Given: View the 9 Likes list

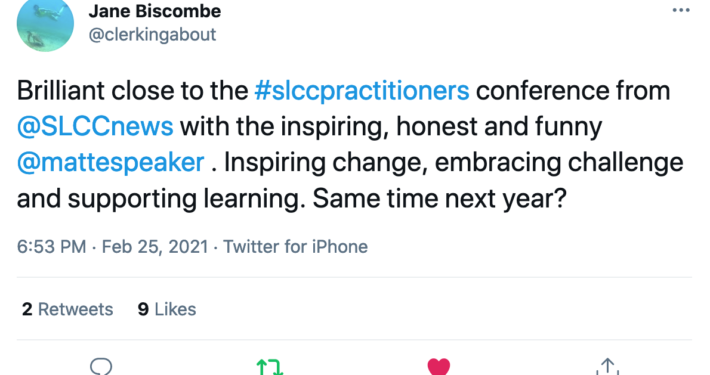Looking at the screenshot, I should click(167, 309).
